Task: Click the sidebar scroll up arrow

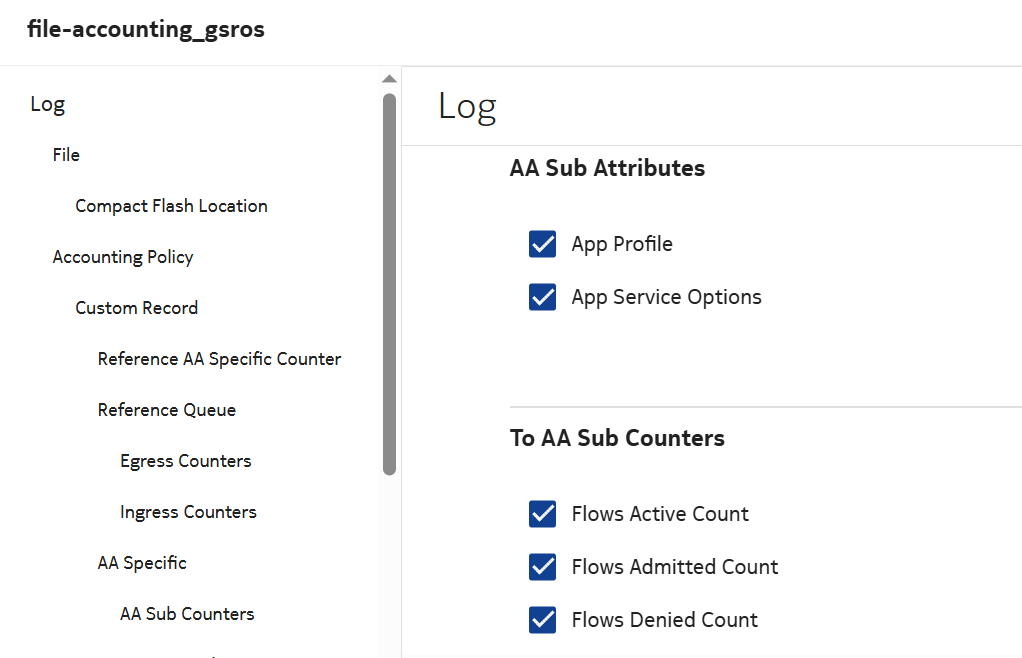Action: pyautogui.click(x=389, y=80)
